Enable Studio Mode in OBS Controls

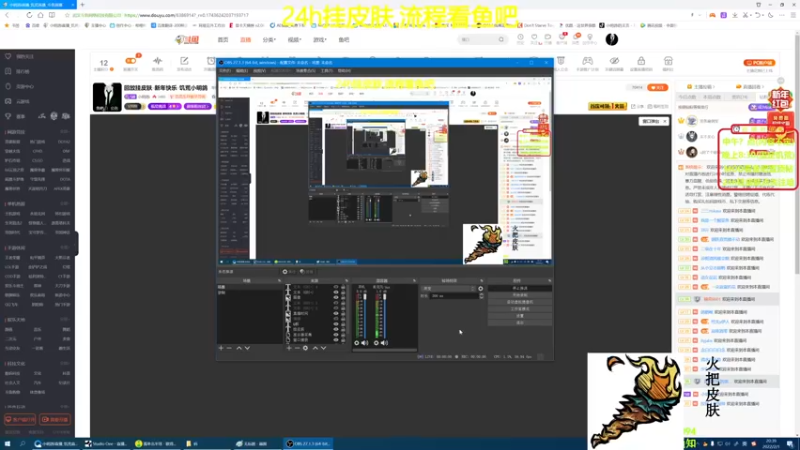(520, 309)
